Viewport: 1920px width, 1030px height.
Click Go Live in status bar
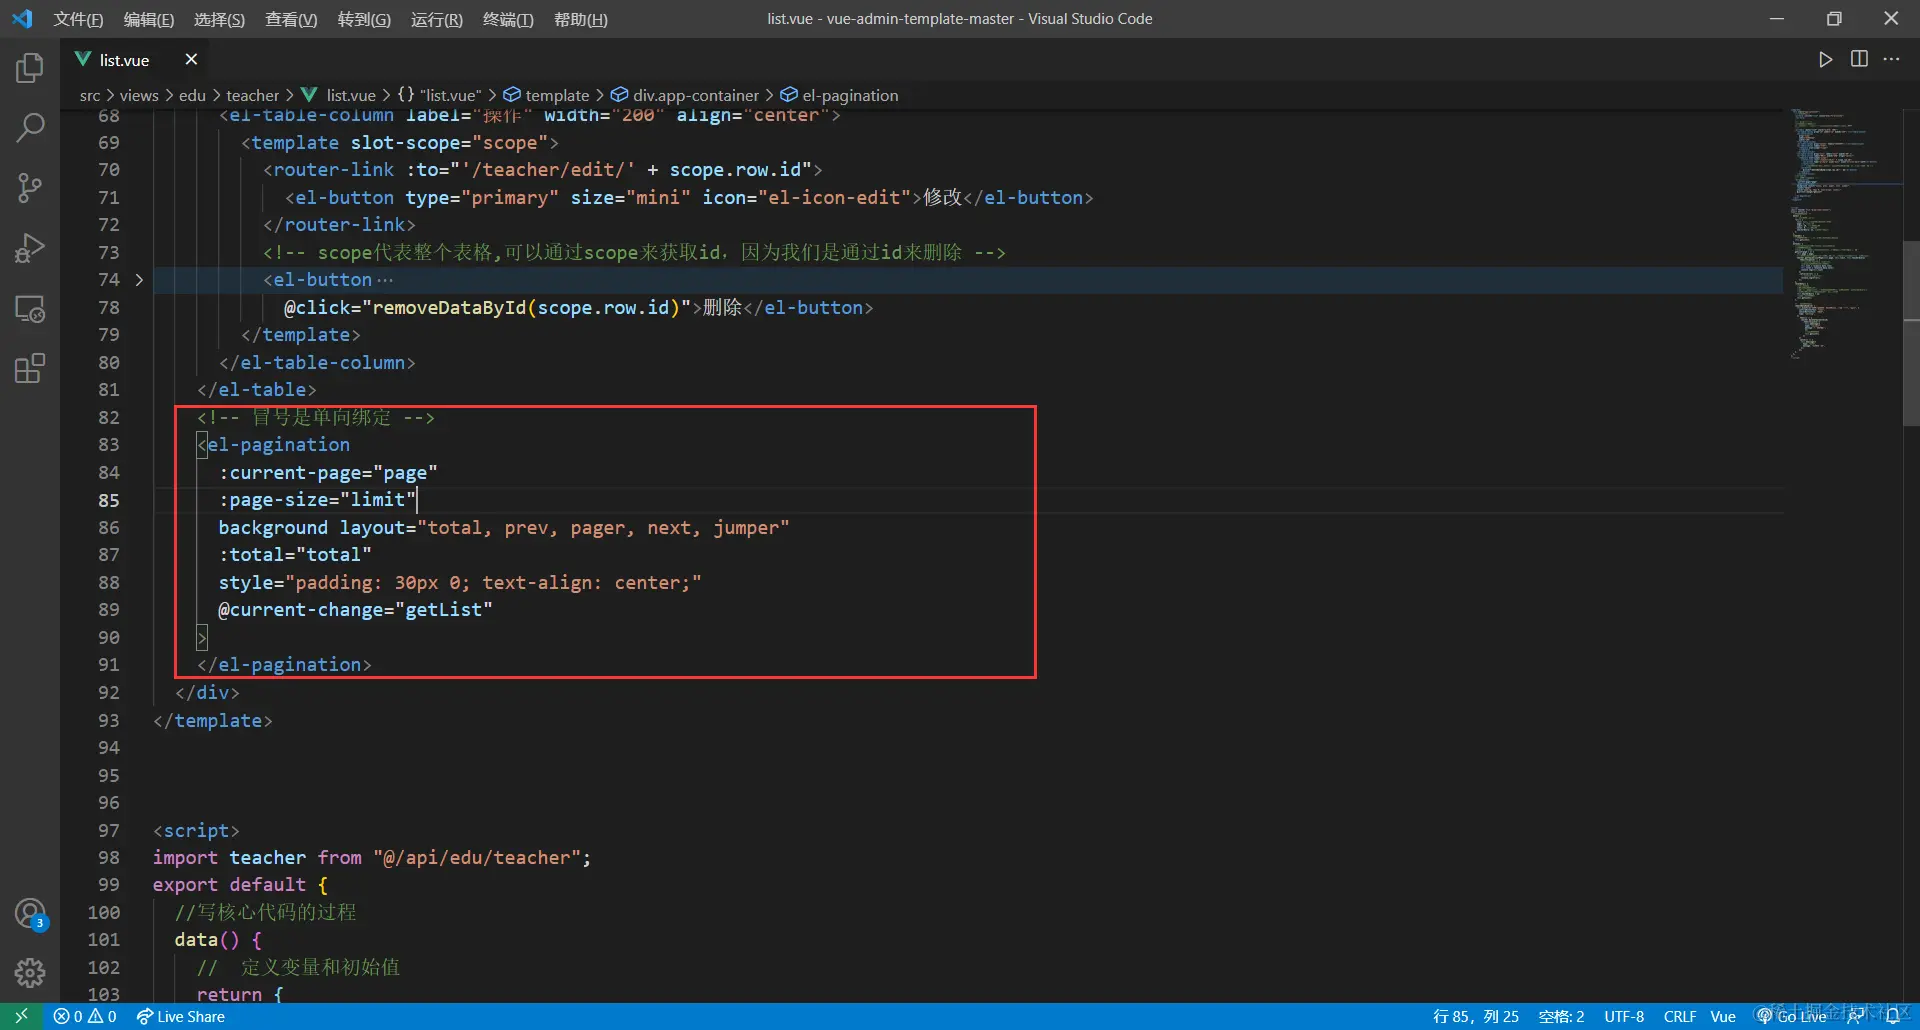tap(1791, 1016)
